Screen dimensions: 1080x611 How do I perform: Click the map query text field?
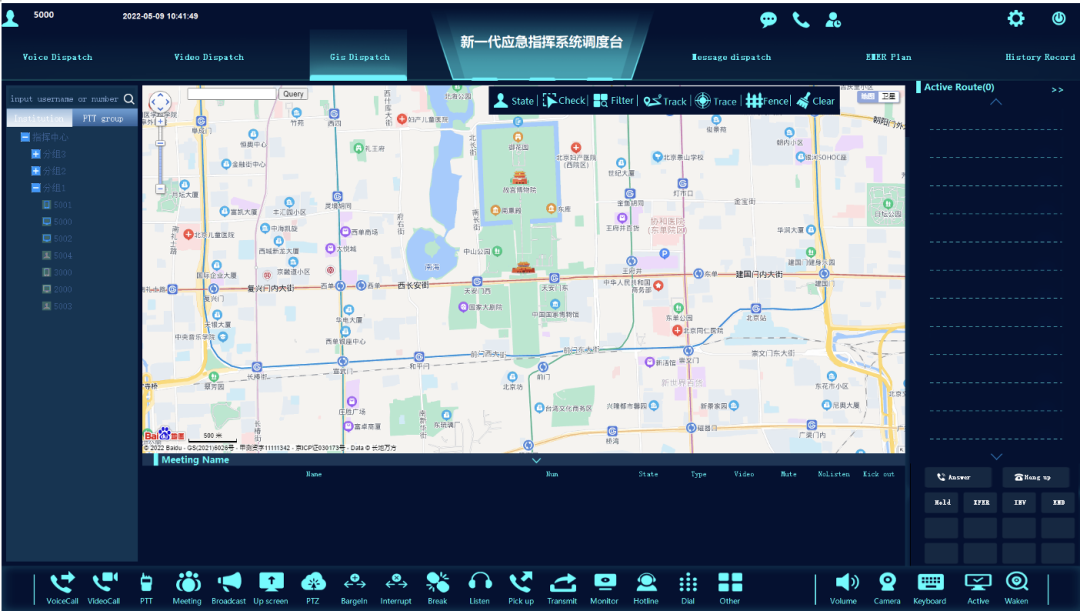[x=232, y=94]
